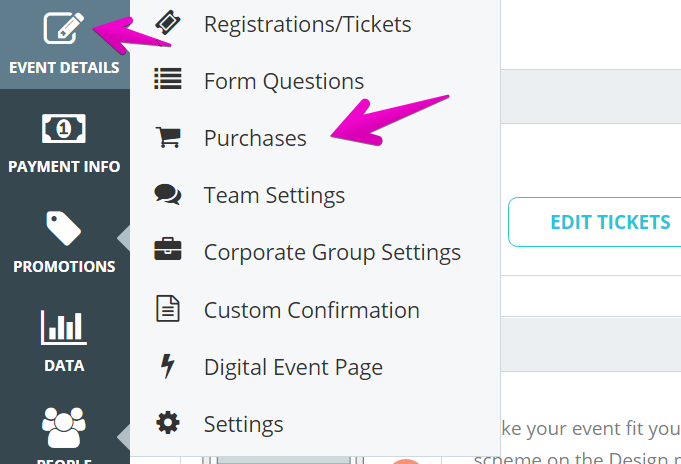Open the Payment Info money icon
The height and width of the screenshot is (464, 681).
point(64,129)
